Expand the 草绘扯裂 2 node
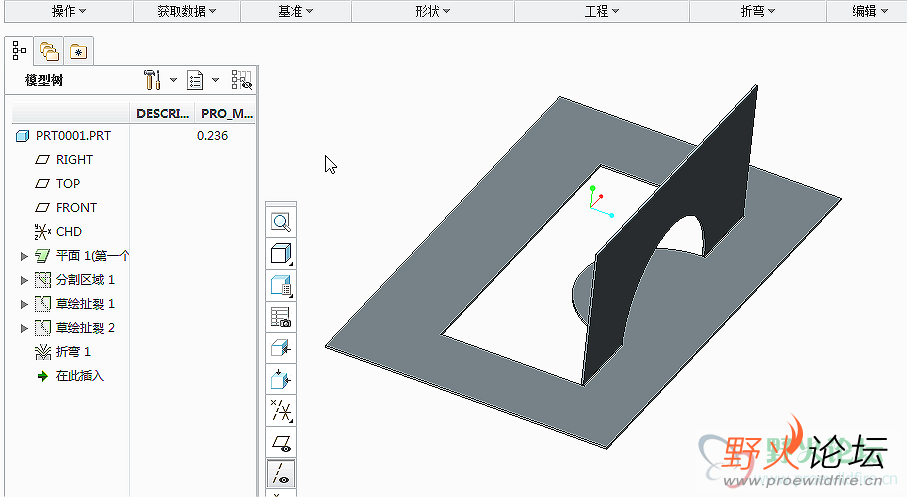 (24, 328)
